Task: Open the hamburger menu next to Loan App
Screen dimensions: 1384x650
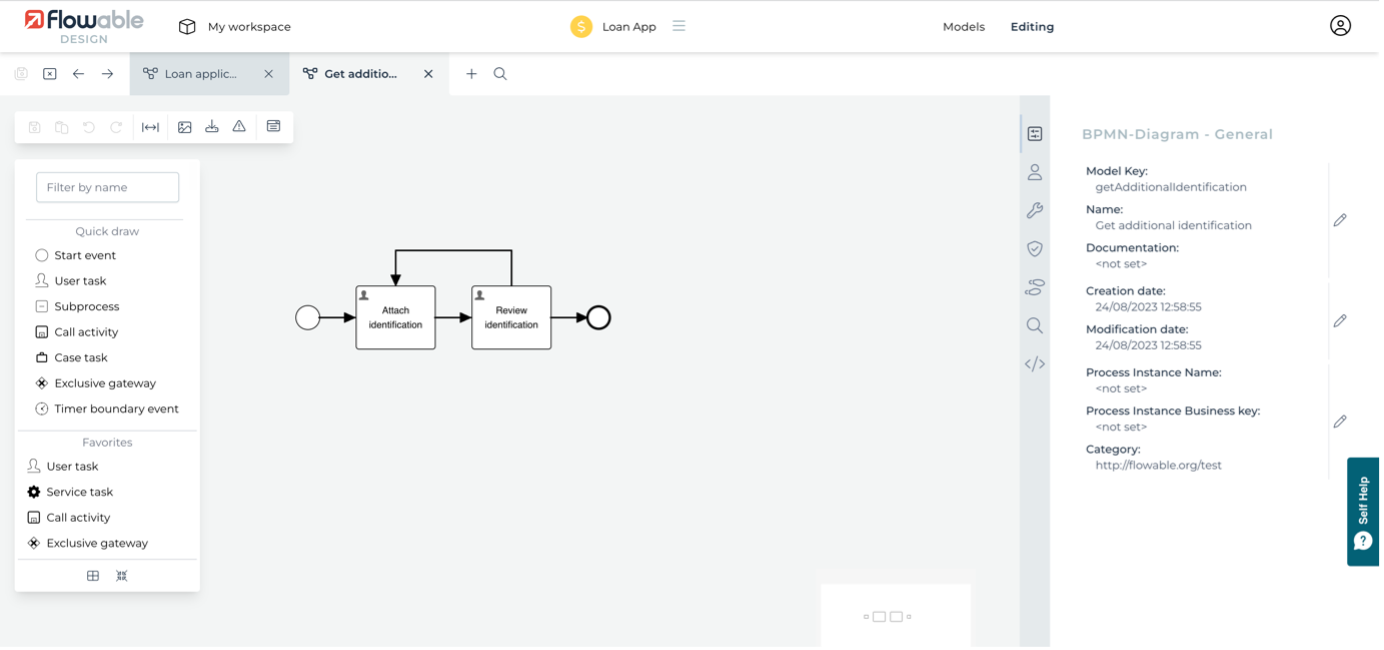Action: click(x=679, y=26)
